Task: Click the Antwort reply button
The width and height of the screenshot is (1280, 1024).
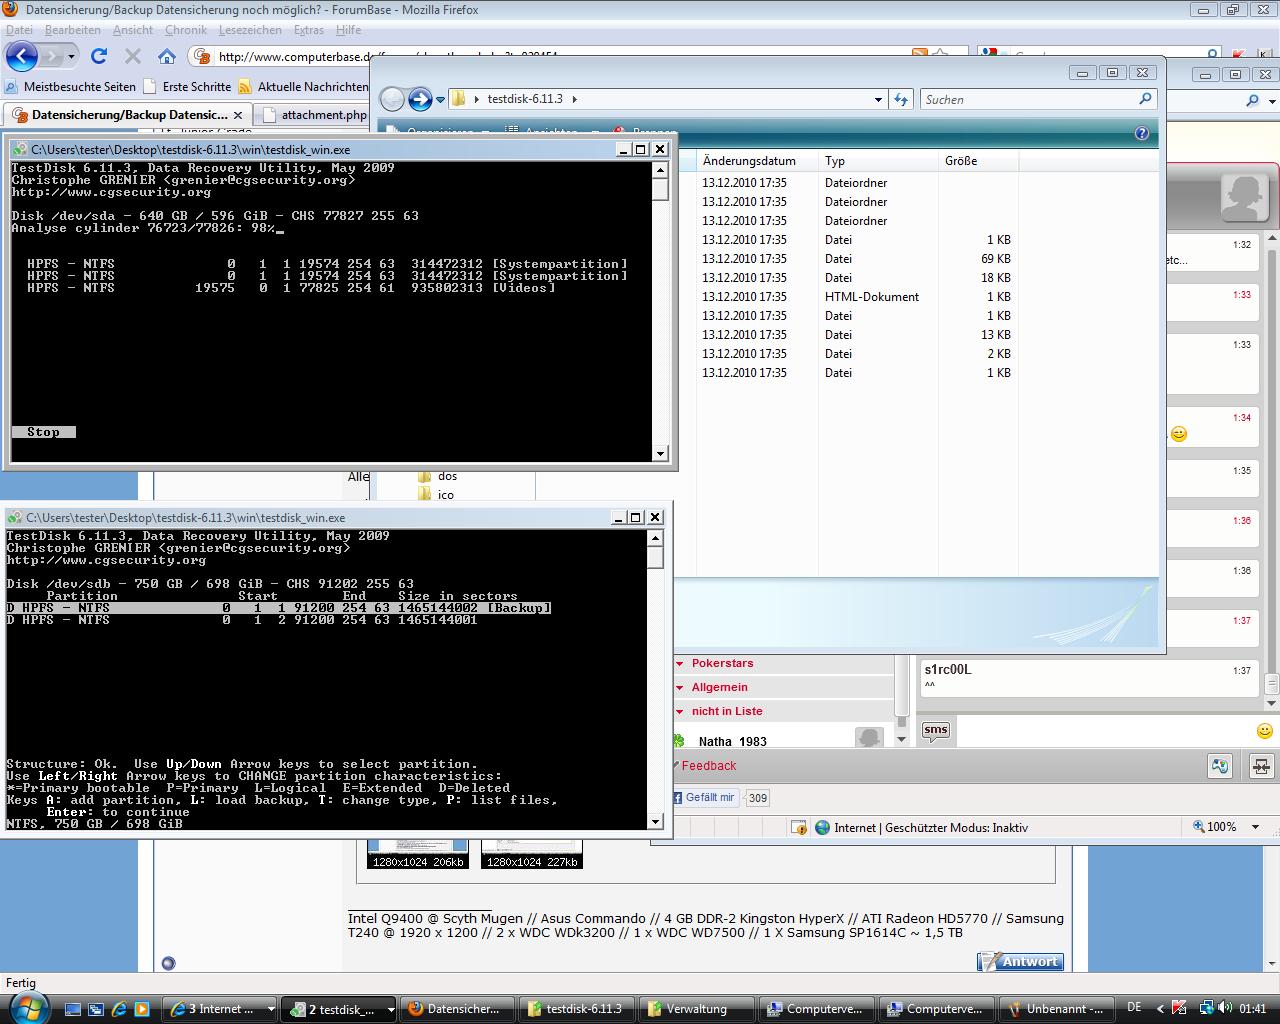Action: pos(1020,962)
